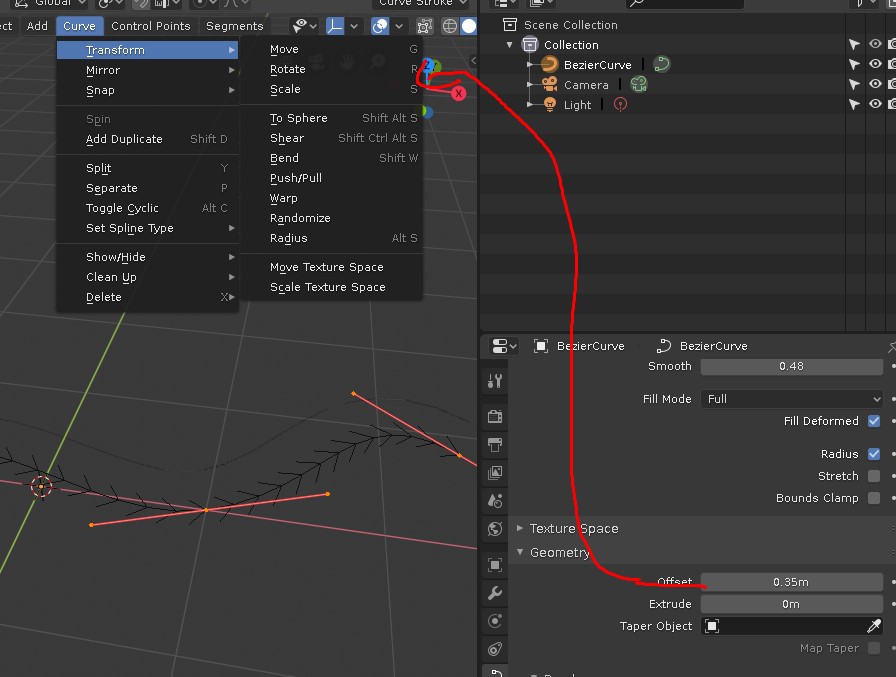Open the Modifiers tab (wrench icon)
The width and height of the screenshot is (896, 677).
pos(495,592)
